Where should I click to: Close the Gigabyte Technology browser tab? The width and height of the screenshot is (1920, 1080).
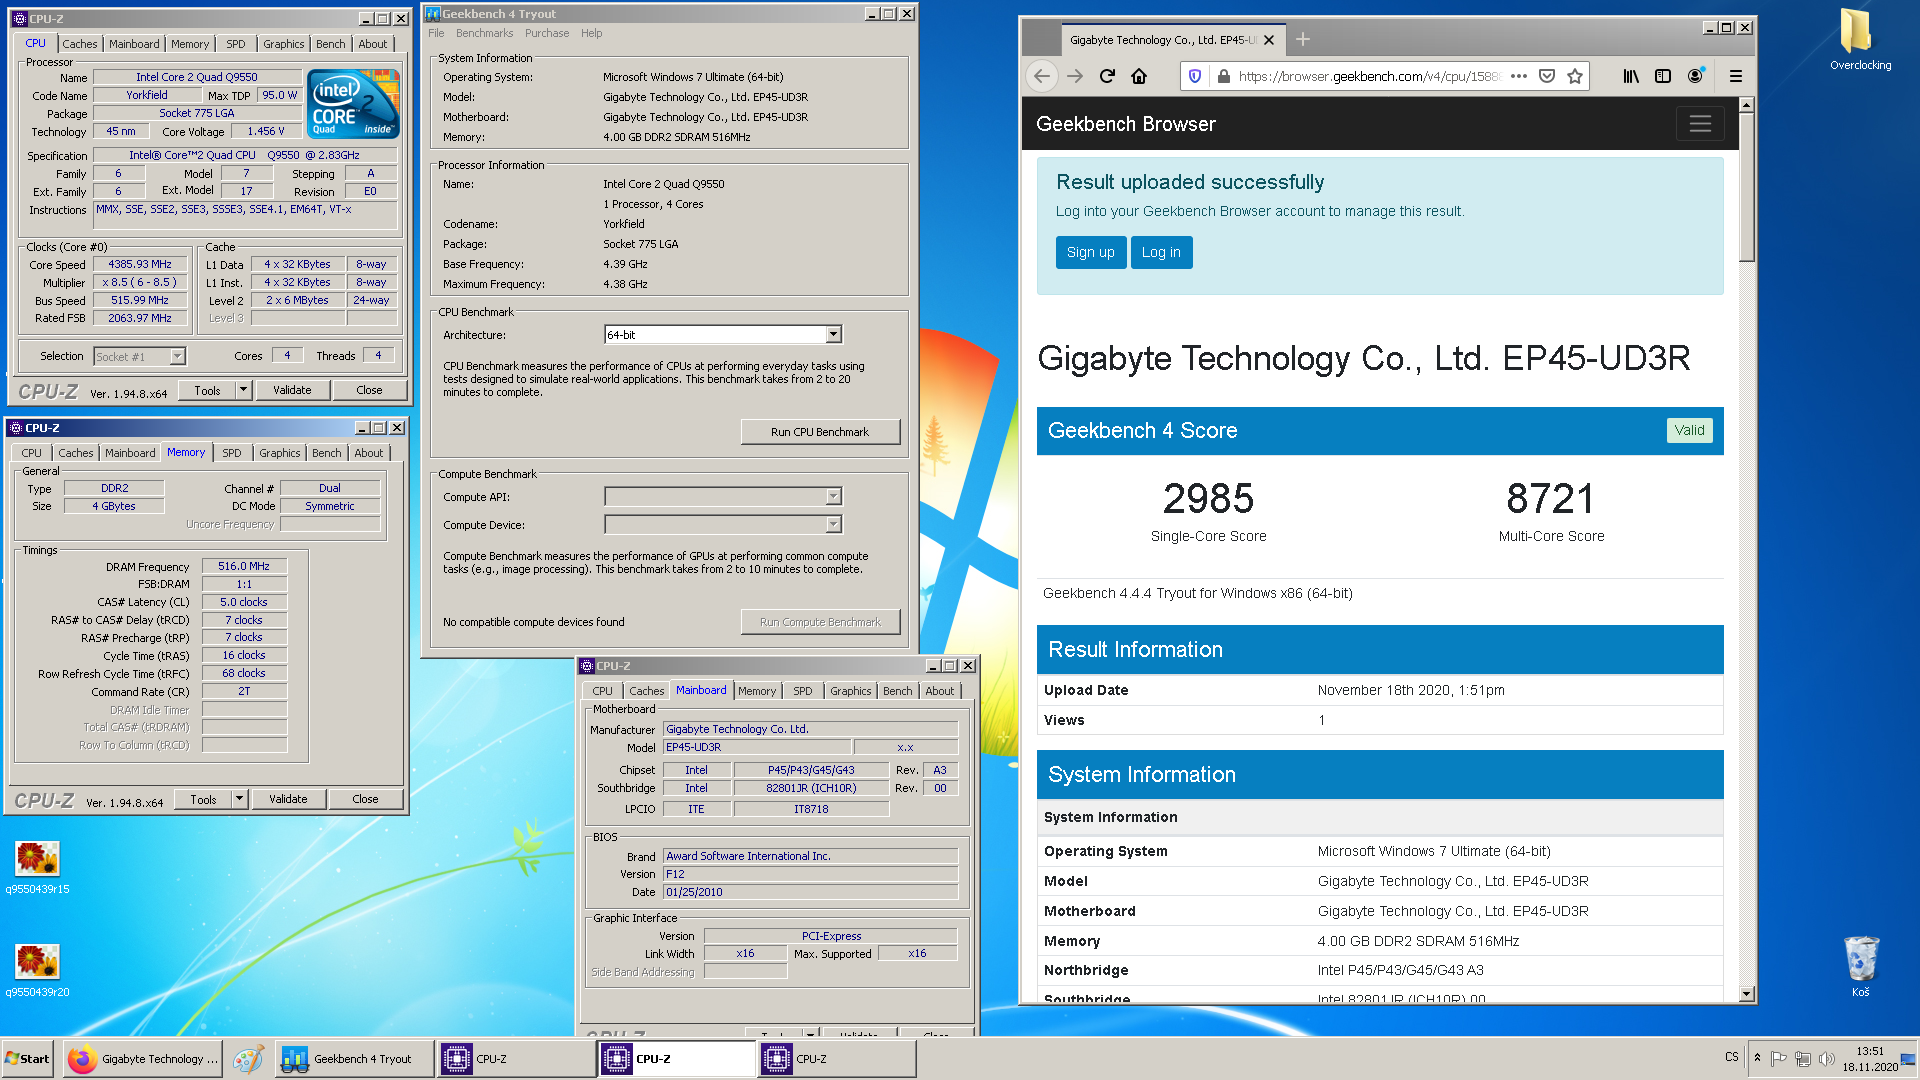point(1269,40)
